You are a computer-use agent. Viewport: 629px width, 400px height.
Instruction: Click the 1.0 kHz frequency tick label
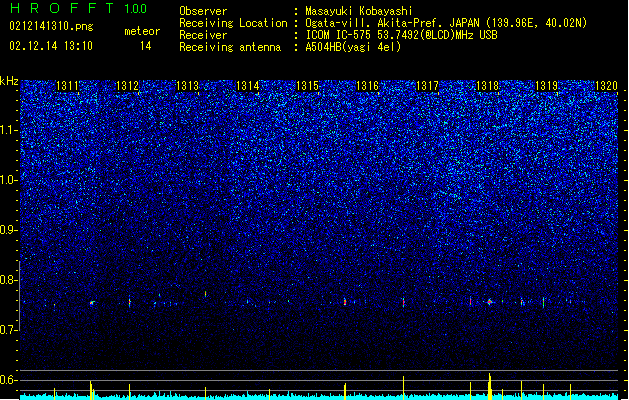[x=9, y=180]
